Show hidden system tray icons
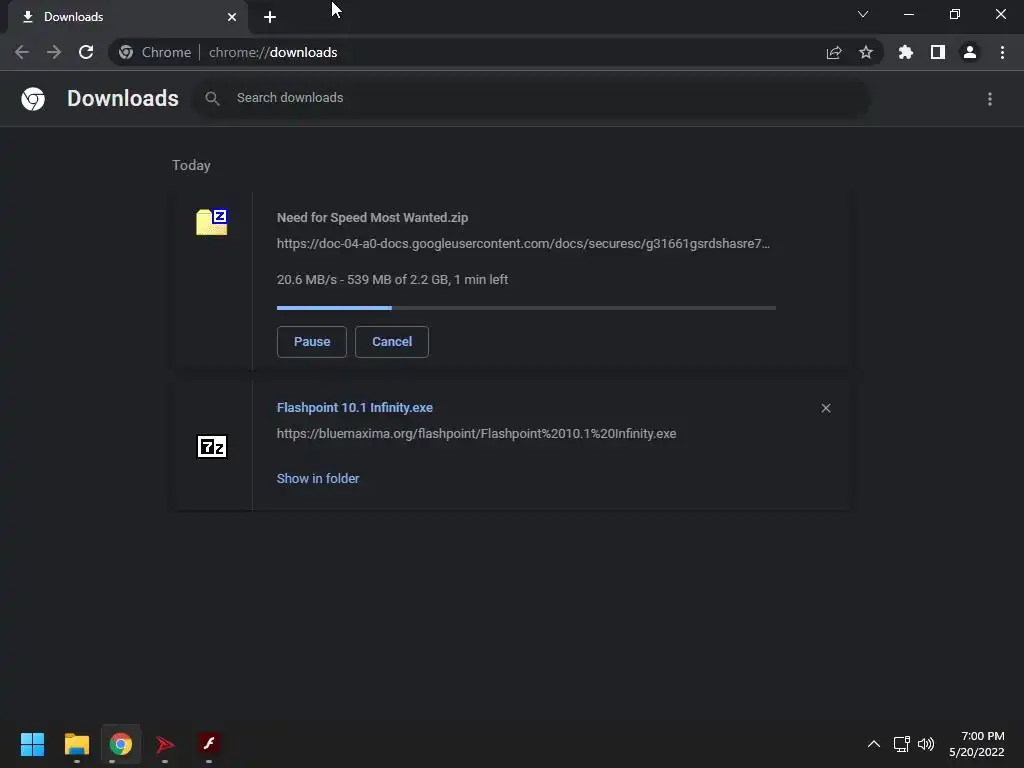The width and height of the screenshot is (1024, 768). click(874, 744)
